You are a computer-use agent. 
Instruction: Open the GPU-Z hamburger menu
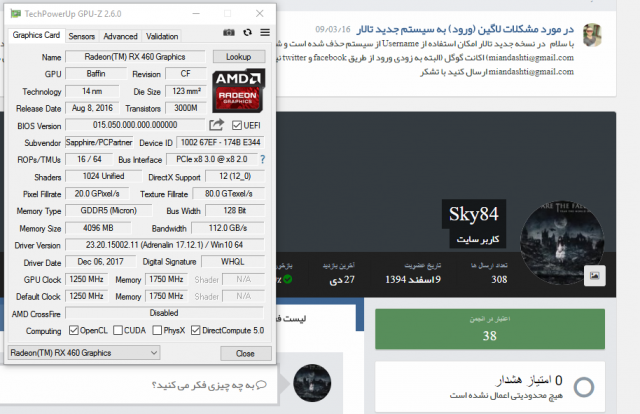(x=264, y=36)
